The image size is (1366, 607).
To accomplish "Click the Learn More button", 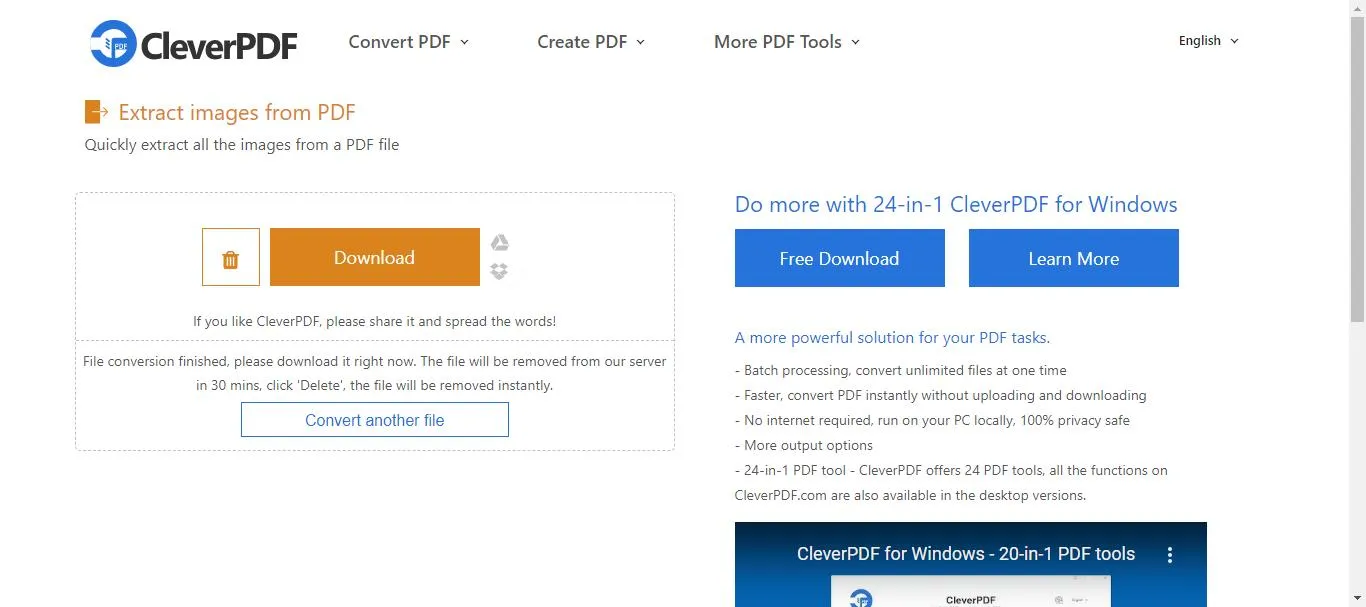I will coord(1073,259).
